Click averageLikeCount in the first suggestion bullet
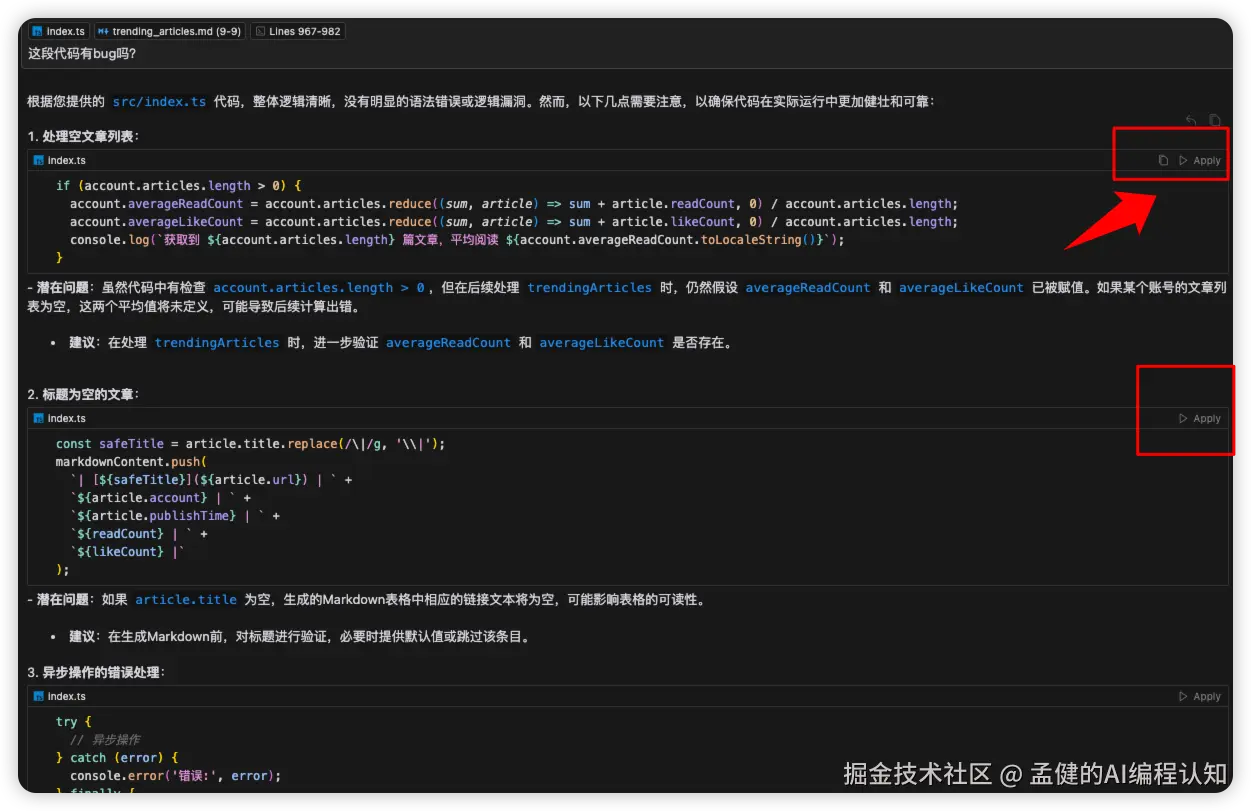The height and width of the screenshot is (811, 1251). coord(601,343)
